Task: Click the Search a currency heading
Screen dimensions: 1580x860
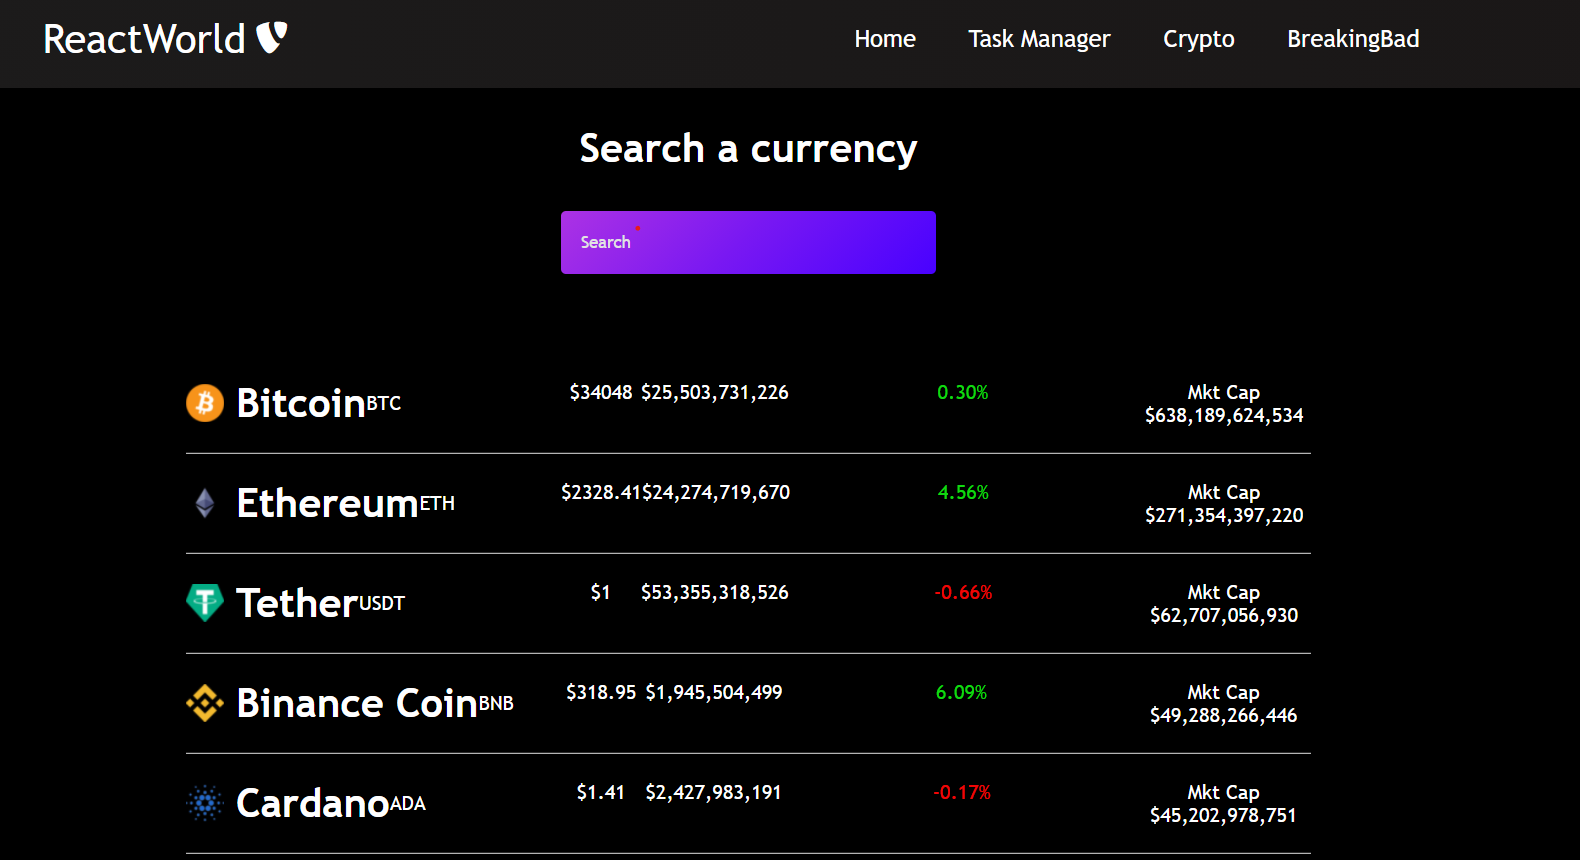Action: point(748,149)
